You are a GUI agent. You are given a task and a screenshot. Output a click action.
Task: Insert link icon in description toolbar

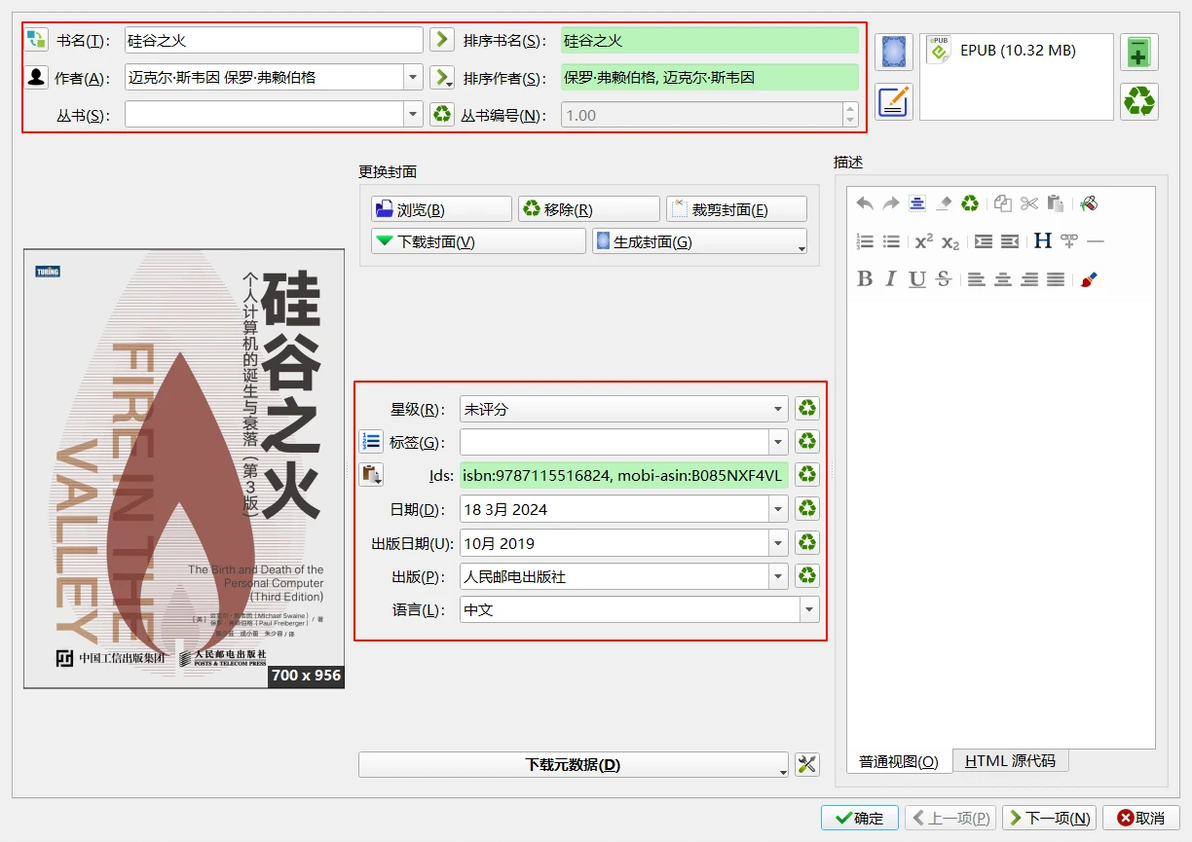(1069, 242)
